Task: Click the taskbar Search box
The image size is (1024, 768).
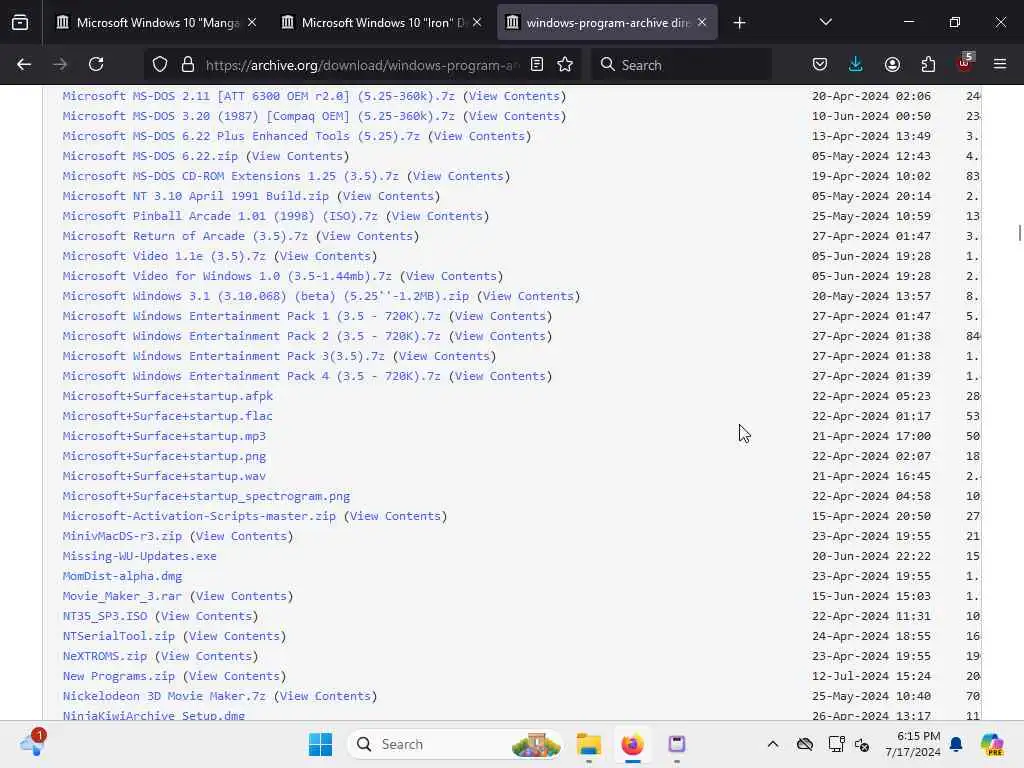Action: click(455, 744)
